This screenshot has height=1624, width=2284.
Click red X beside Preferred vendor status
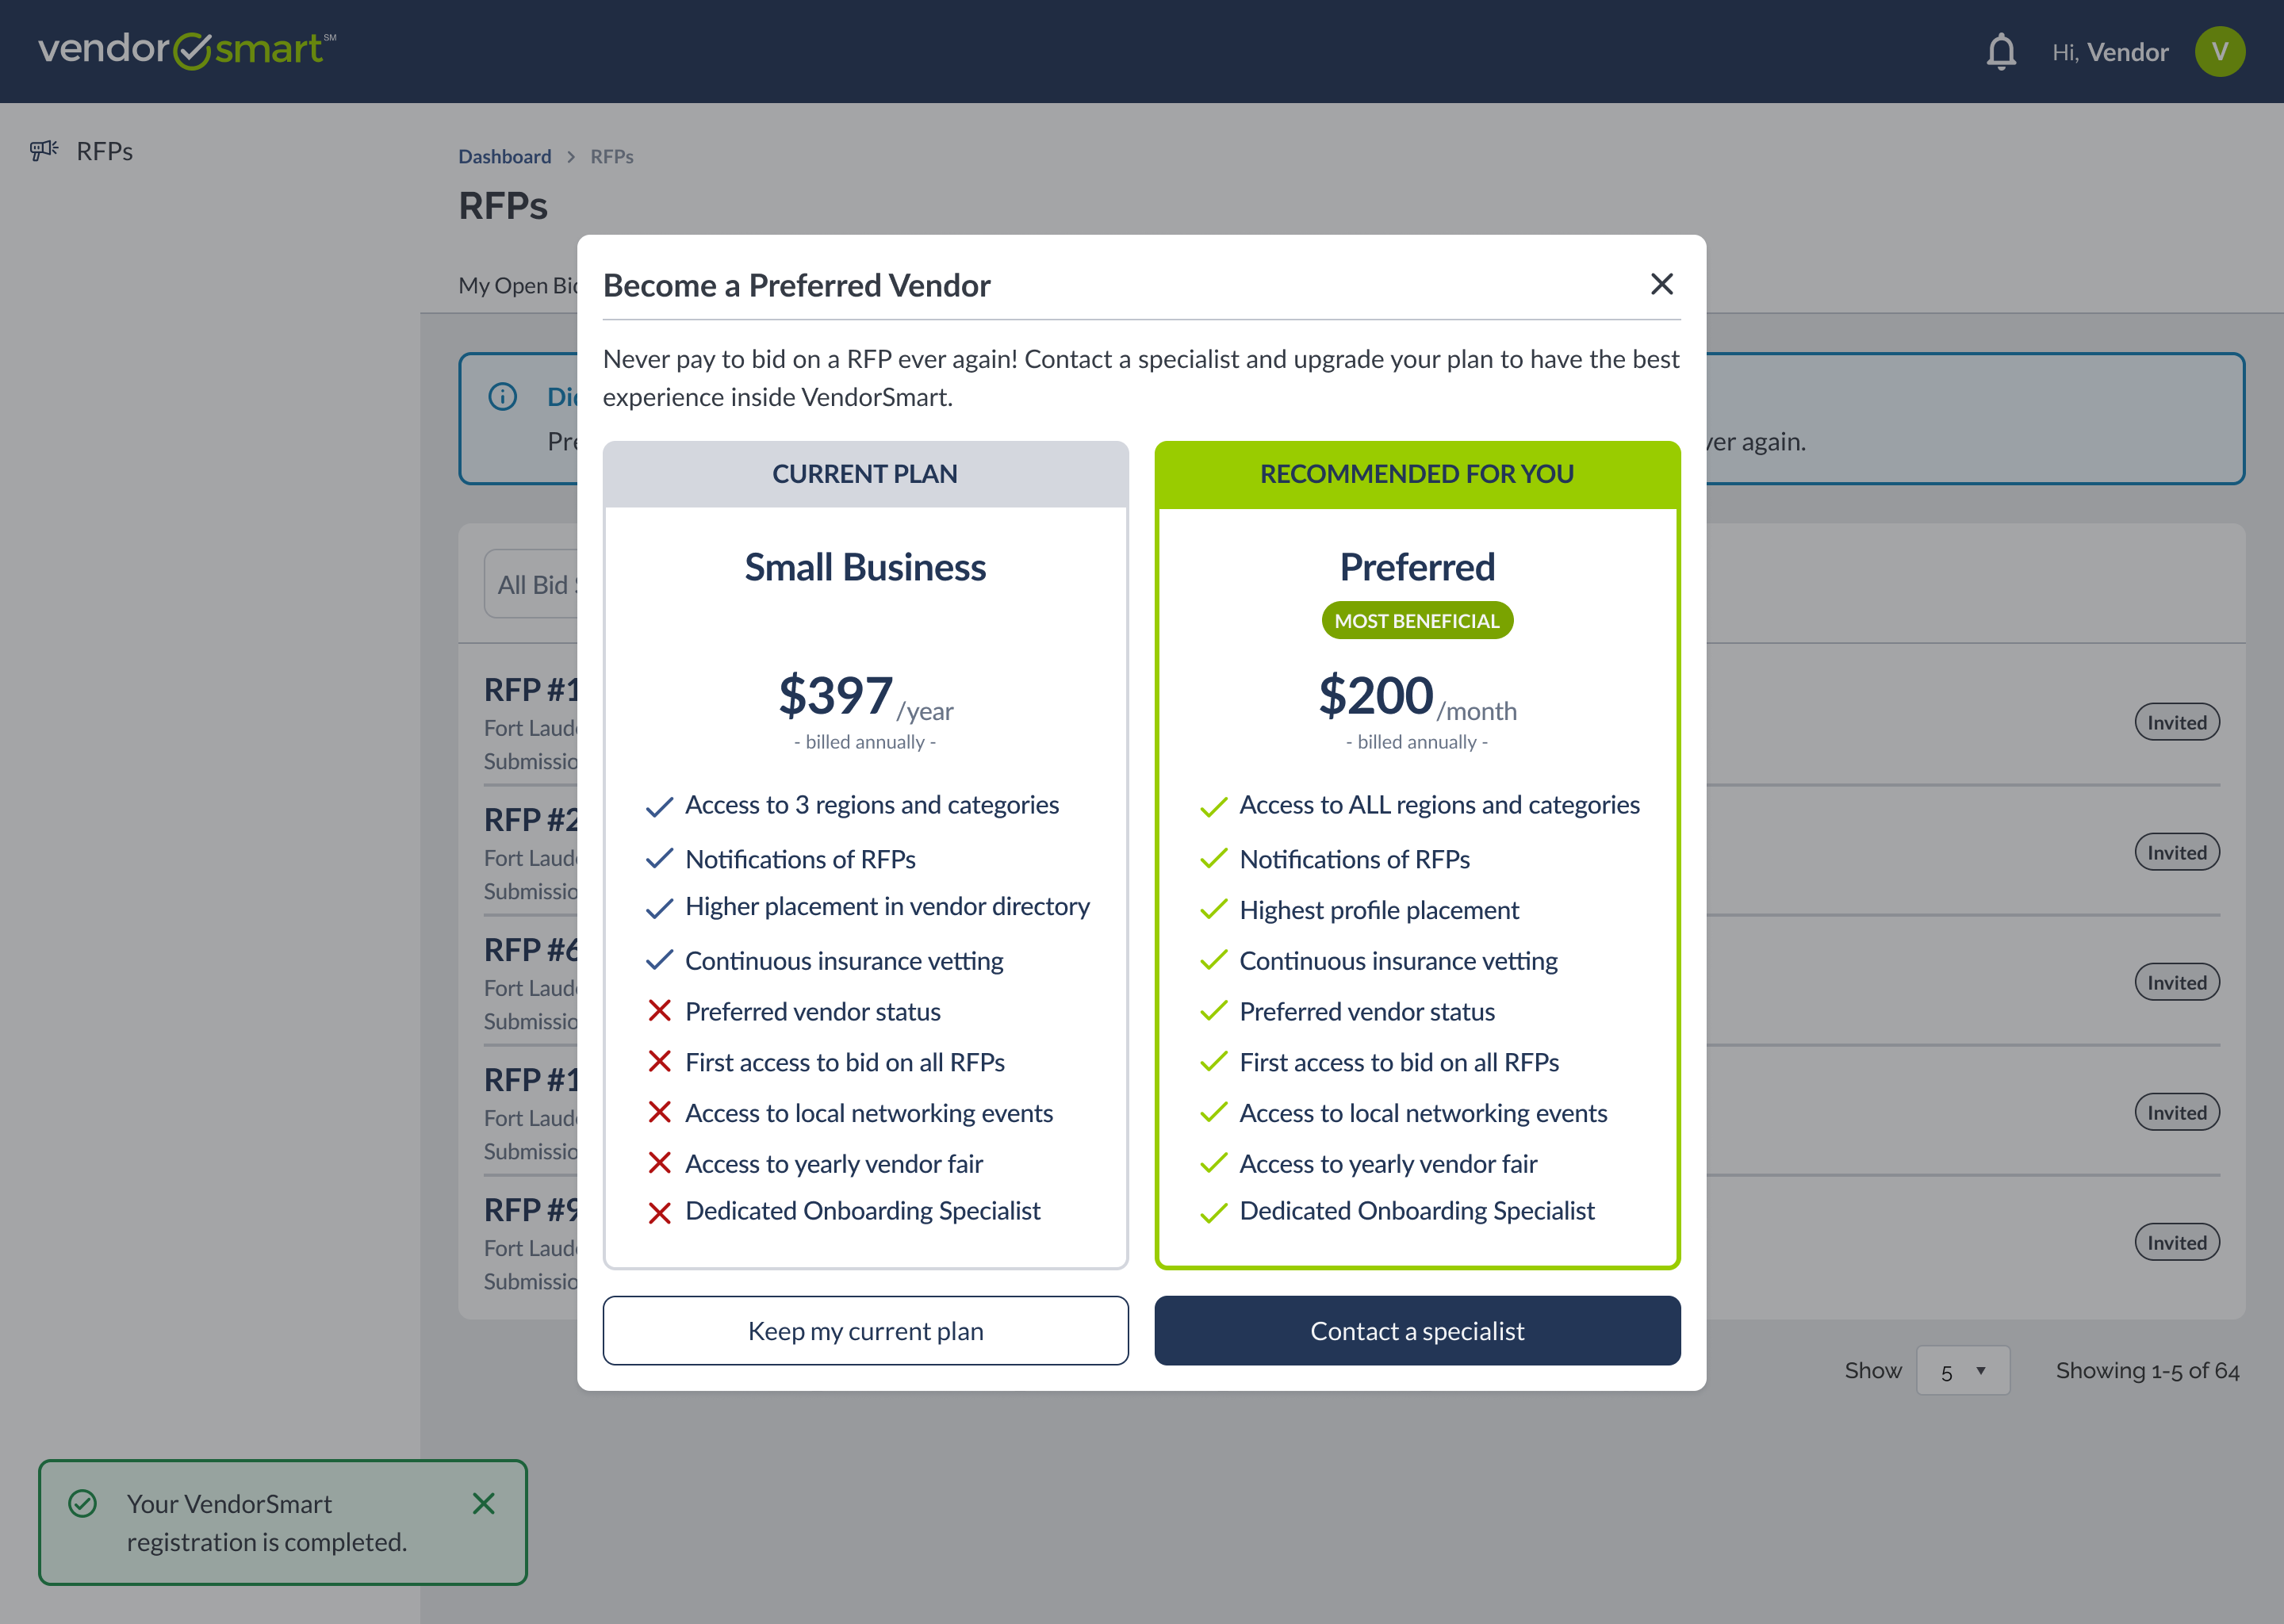click(x=659, y=1011)
